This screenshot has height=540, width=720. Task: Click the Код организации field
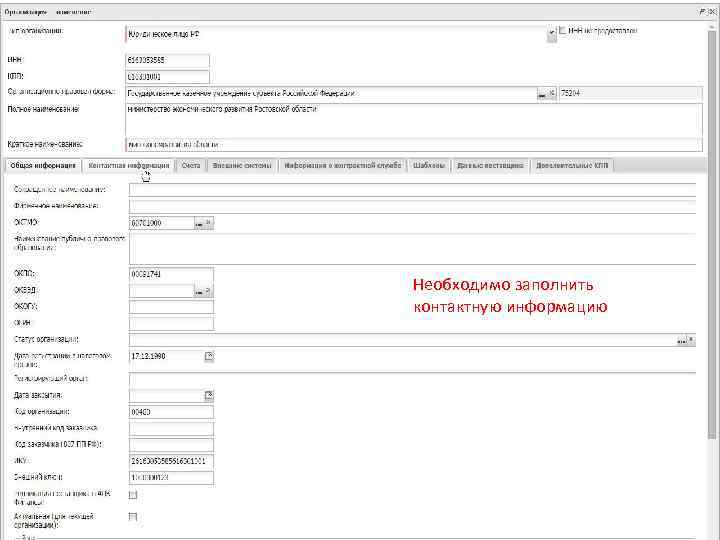(171, 412)
